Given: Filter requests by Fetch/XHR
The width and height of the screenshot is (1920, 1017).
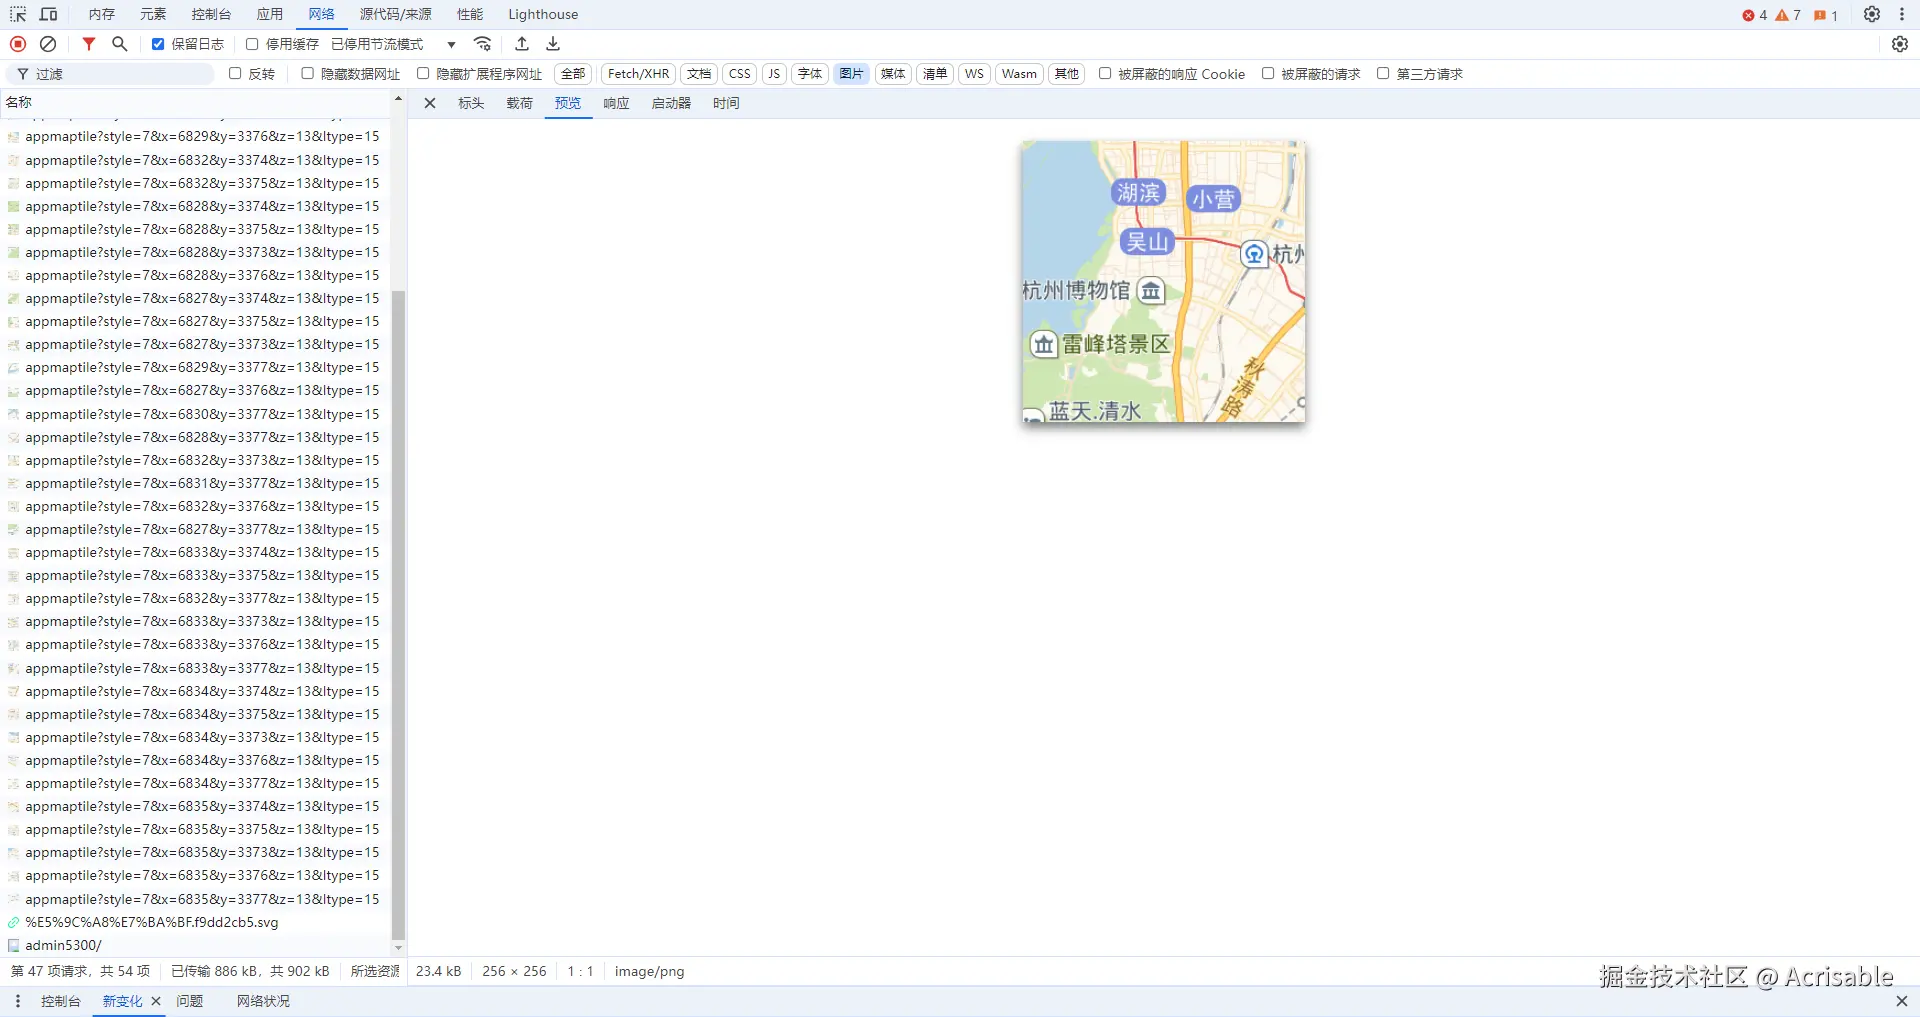Looking at the screenshot, I should pos(638,73).
